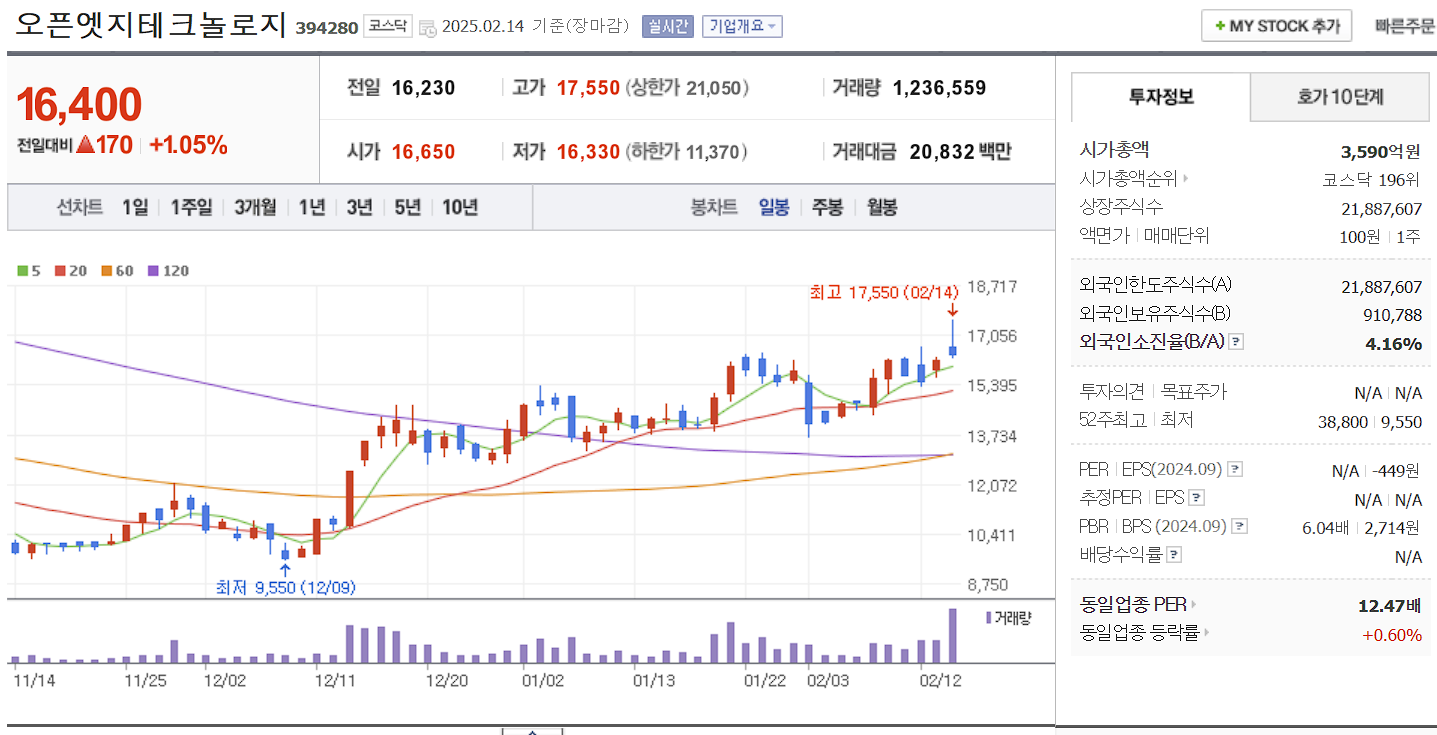Click the arrow next to 동일업종 등락률
Image resolution: width=1437 pixels, height=735 pixels.
coord(1209,634)
